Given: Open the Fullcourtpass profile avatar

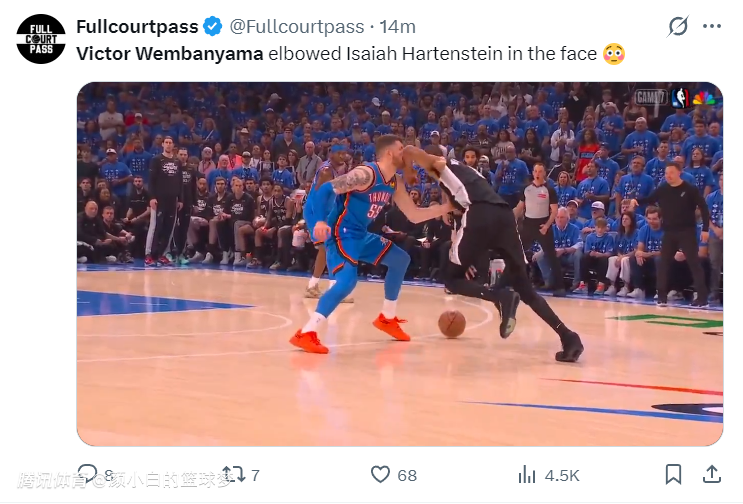Looking at the screenshot, I should pyautogui.click(x=41, y=39).
